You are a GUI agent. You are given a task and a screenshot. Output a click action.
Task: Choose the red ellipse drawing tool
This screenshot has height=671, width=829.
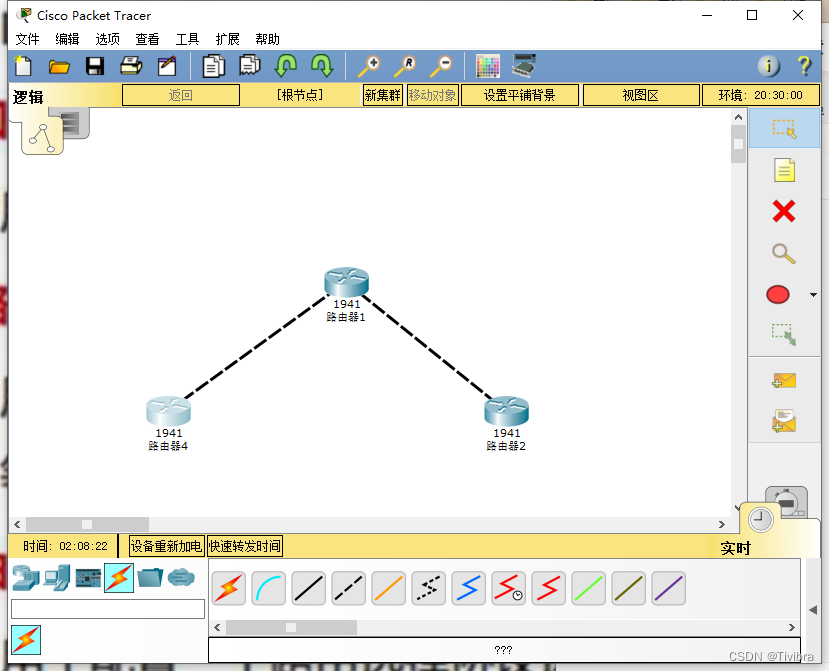pyautogui.click(x=778, y=295)
